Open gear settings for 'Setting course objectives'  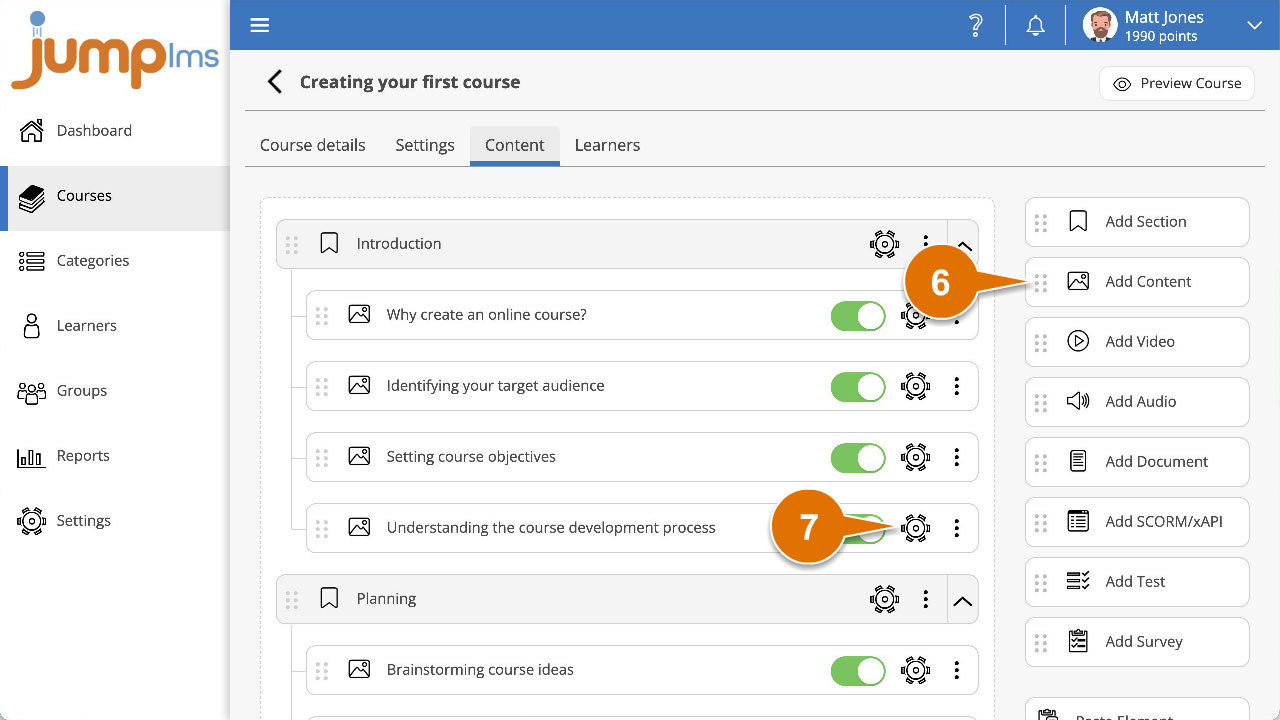tap(915, 458)
